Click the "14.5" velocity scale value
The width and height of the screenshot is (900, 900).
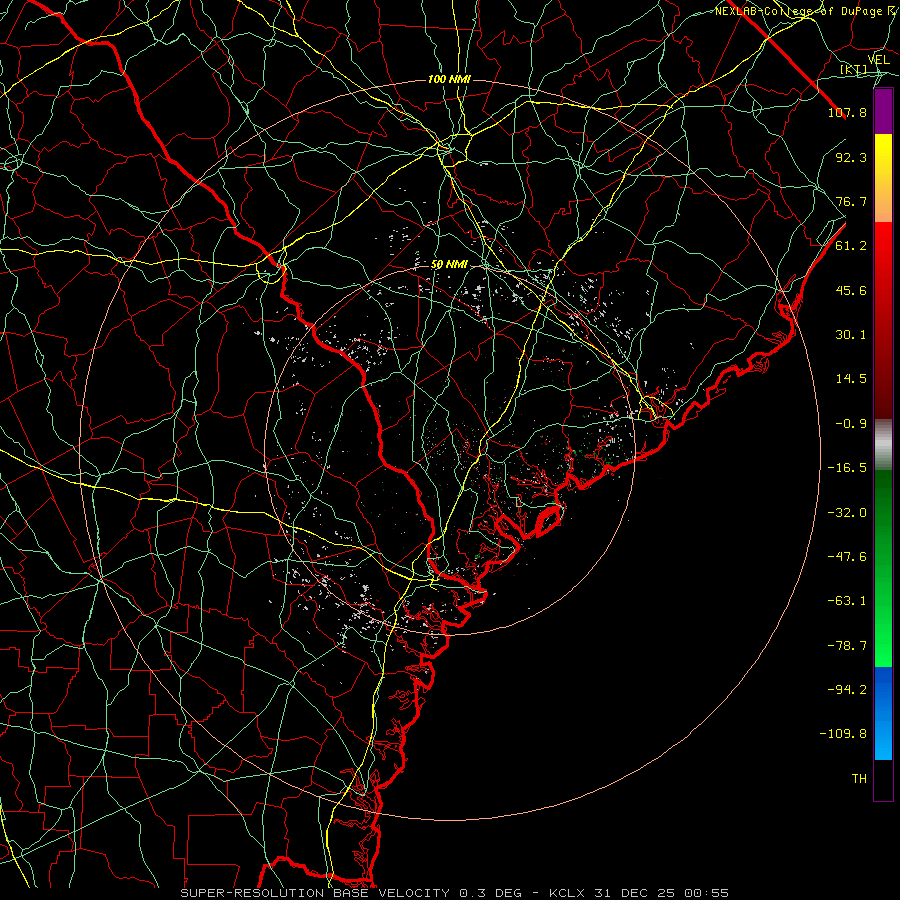pyautogui.click(x=851, y=379)
